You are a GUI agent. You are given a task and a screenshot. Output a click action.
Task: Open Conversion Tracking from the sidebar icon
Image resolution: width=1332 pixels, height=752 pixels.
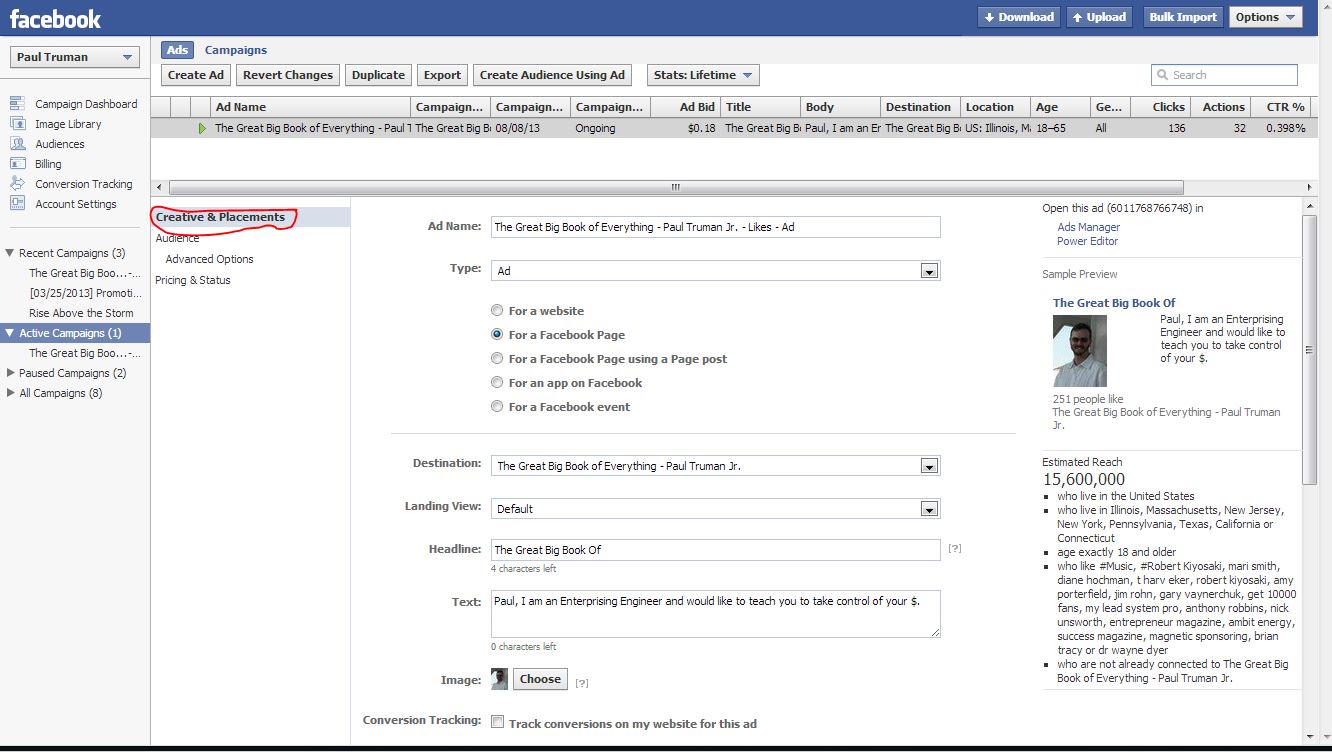(16, 184)
